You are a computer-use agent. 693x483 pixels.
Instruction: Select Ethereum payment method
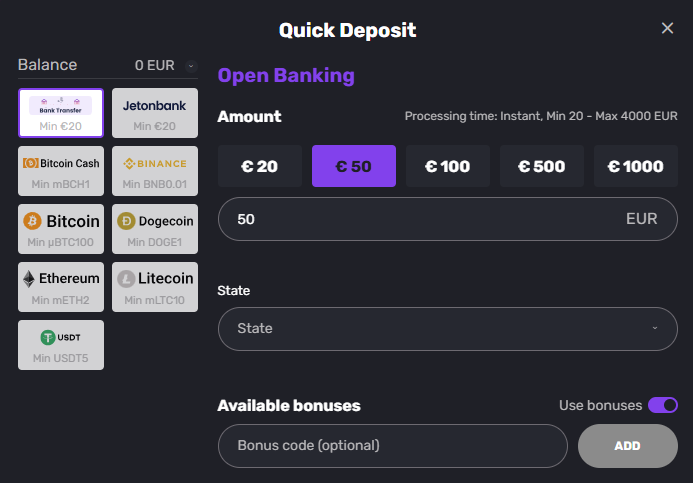[x=61, y=286]
